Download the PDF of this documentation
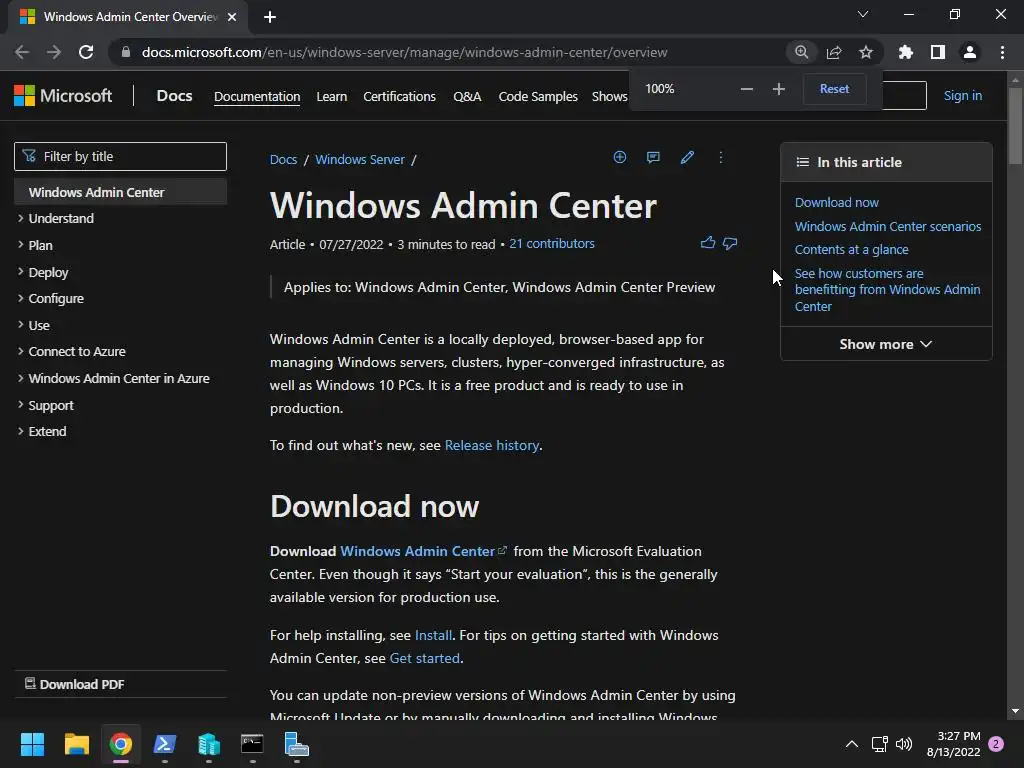 point(74,684)
